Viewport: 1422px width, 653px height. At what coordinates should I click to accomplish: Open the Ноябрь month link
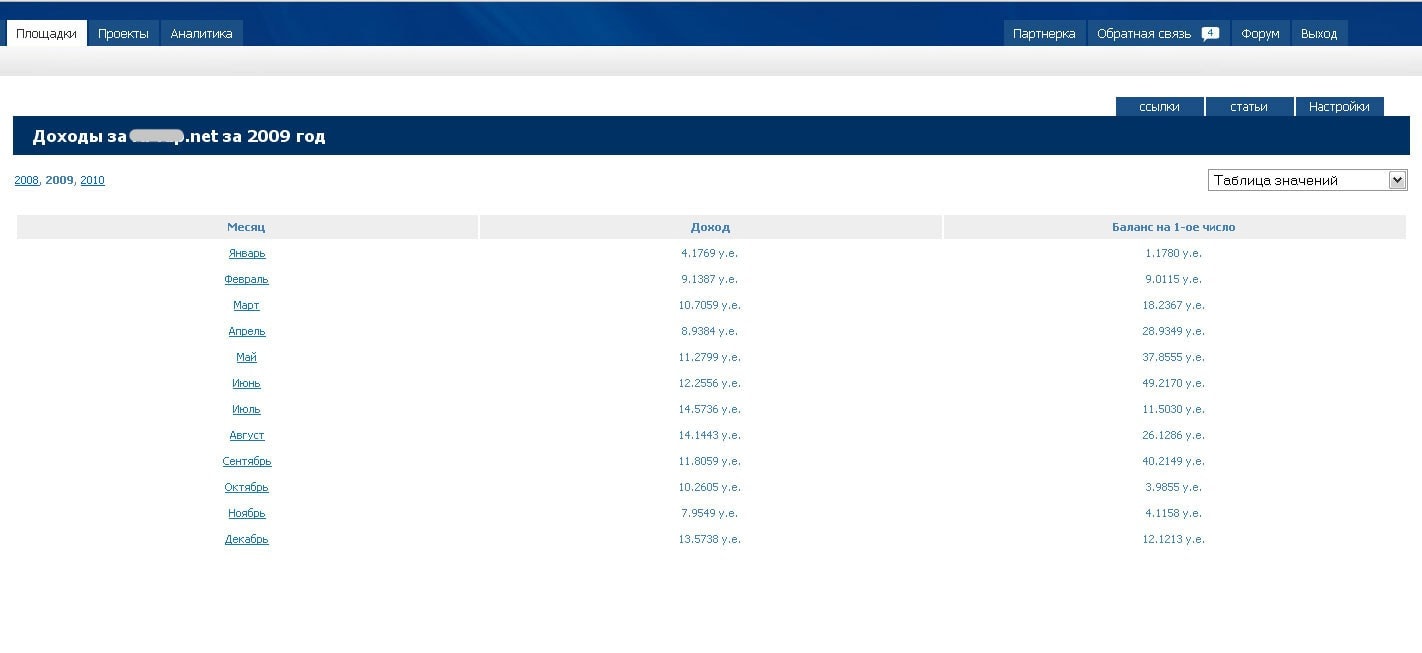point(247,513)
